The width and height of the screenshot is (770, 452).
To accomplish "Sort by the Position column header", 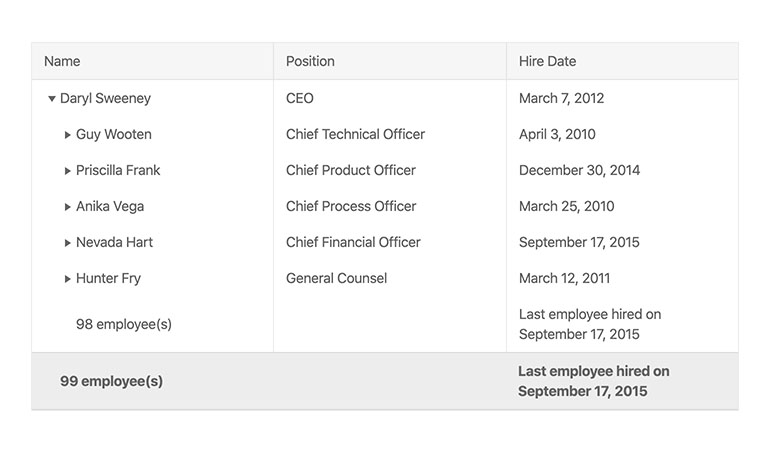I will 390,61.
